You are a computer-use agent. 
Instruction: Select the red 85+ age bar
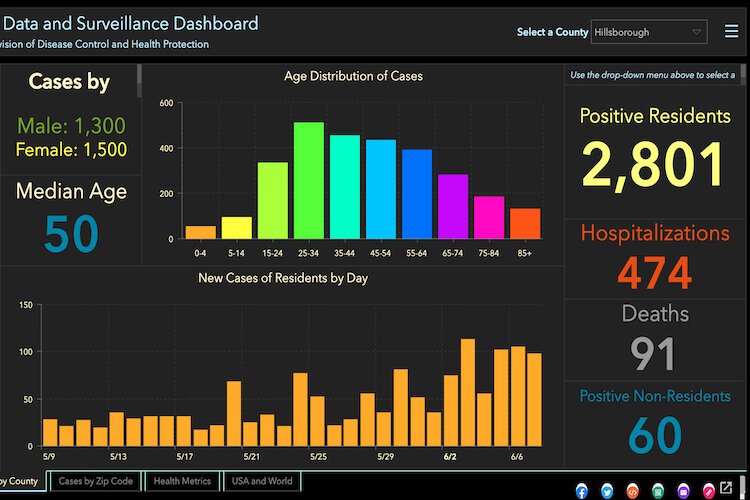pyautogui.click(x=525, y=223)
